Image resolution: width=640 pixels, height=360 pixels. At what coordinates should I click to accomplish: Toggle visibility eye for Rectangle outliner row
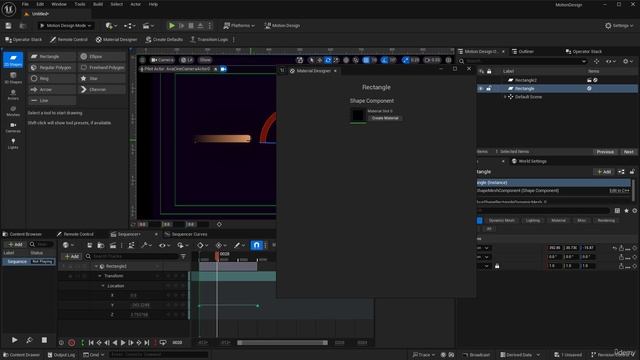(481, 89)
